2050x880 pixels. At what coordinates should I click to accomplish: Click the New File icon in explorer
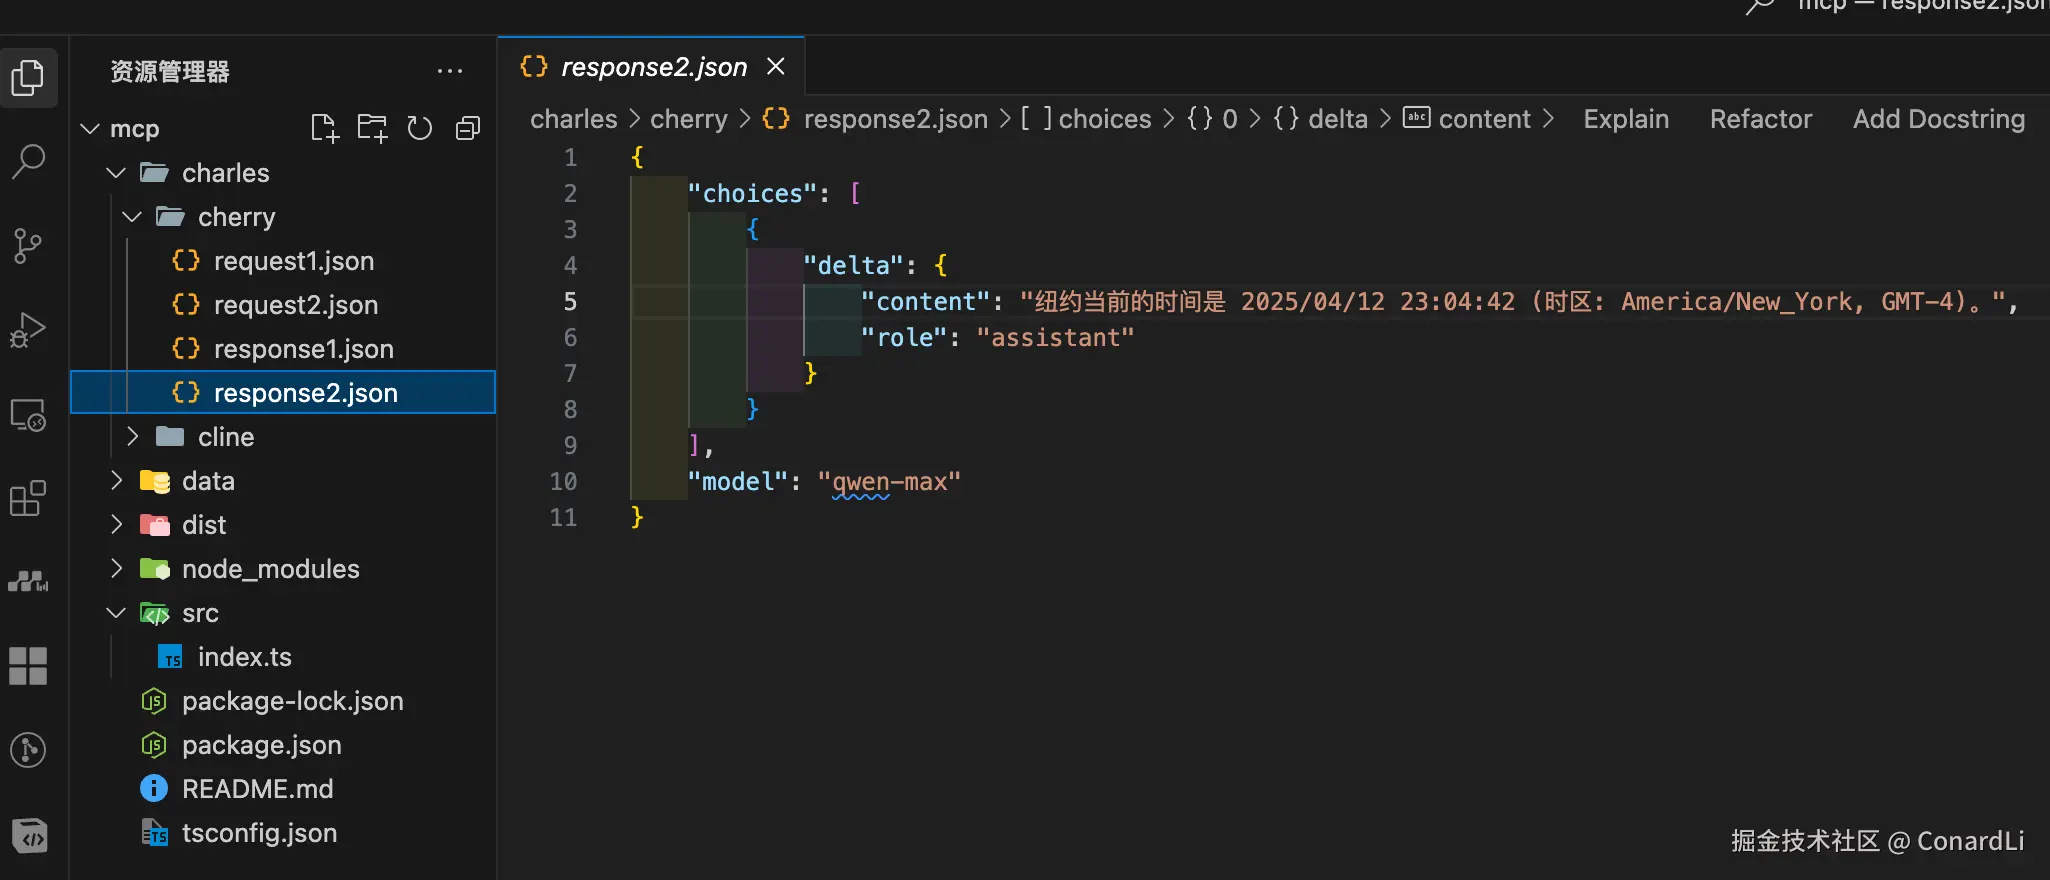click(324, 129)
